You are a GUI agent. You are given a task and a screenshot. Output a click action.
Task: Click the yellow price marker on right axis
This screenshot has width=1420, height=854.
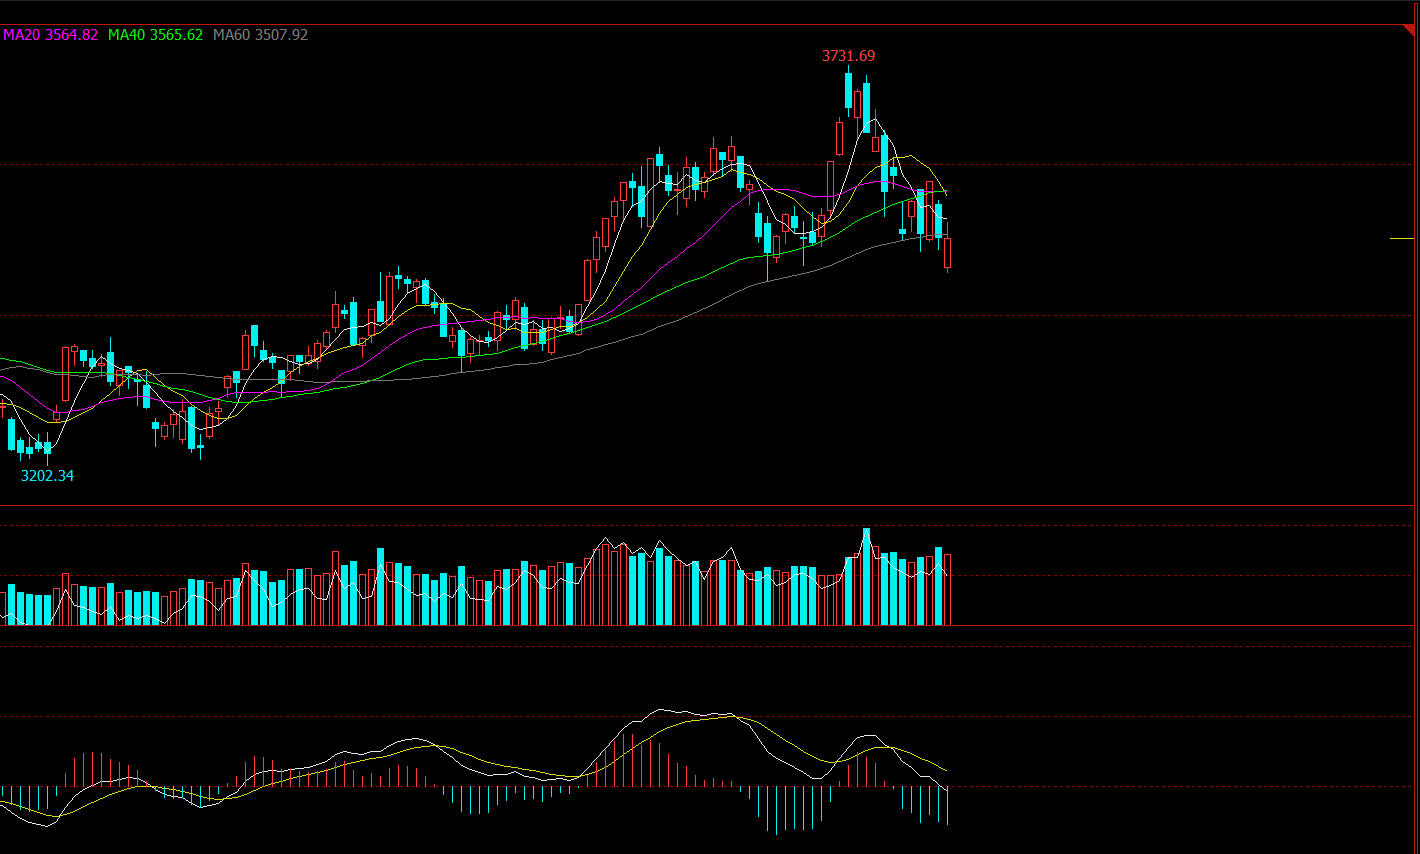(x=1402, y=238)
